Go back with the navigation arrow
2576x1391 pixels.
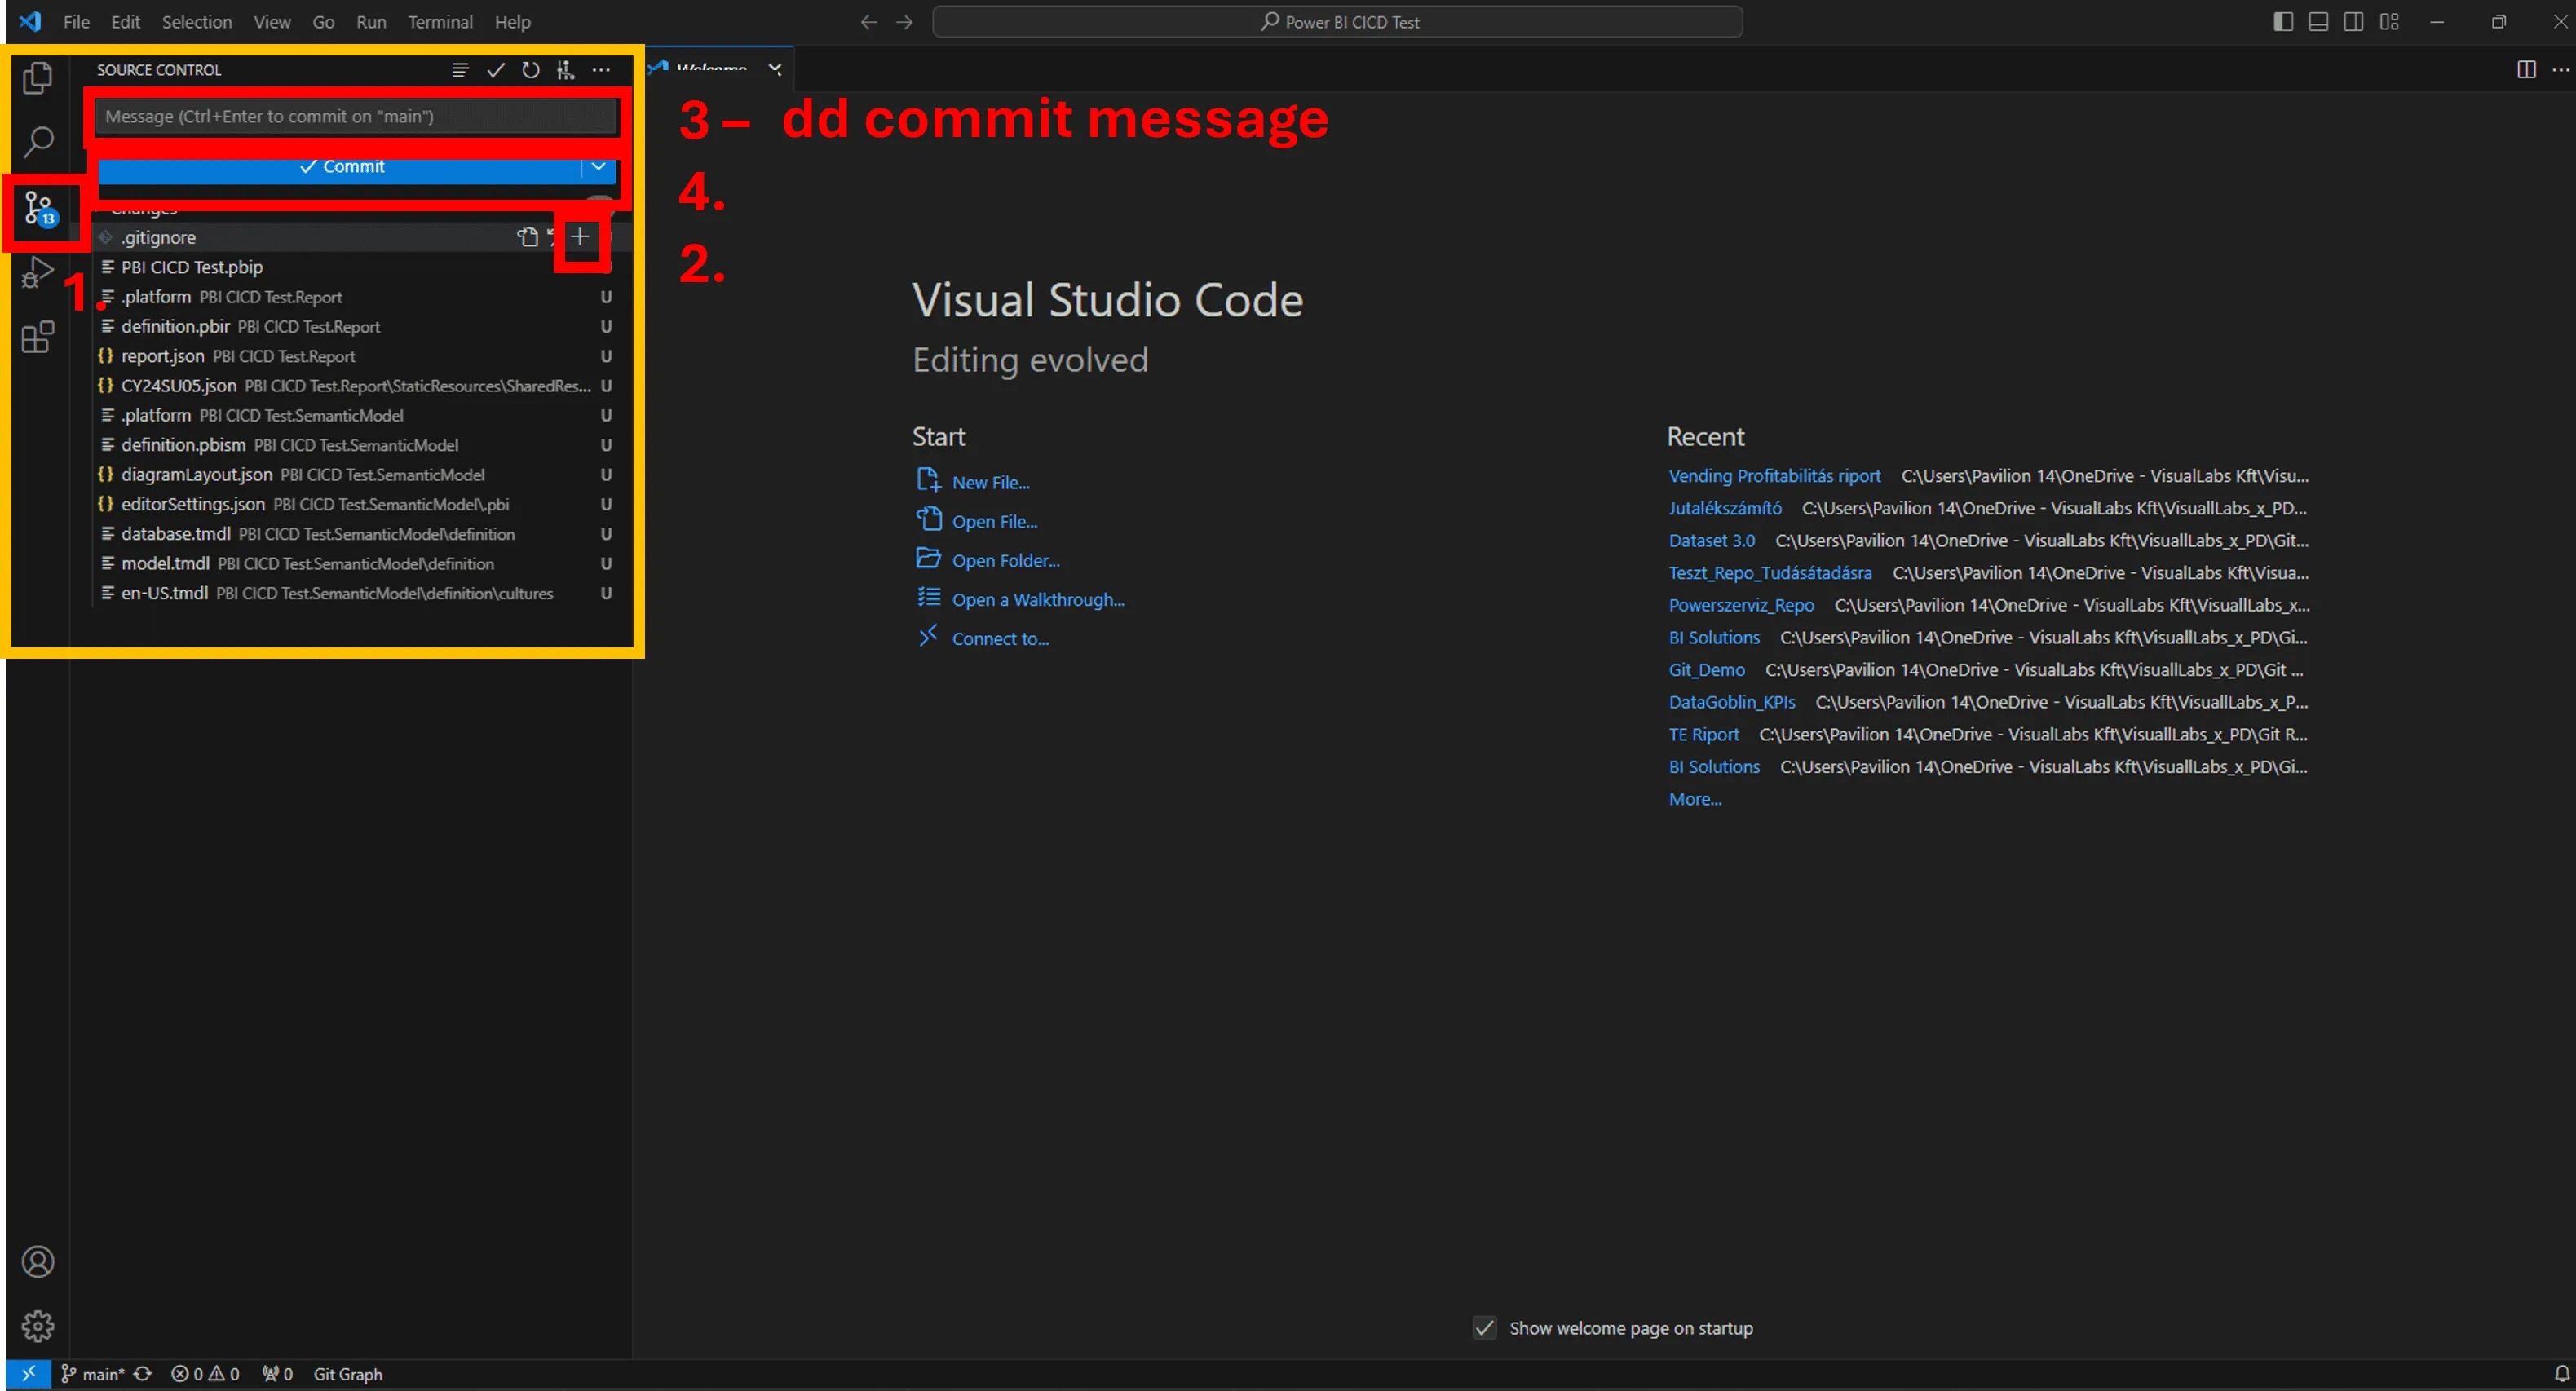[x=868, y=22]
